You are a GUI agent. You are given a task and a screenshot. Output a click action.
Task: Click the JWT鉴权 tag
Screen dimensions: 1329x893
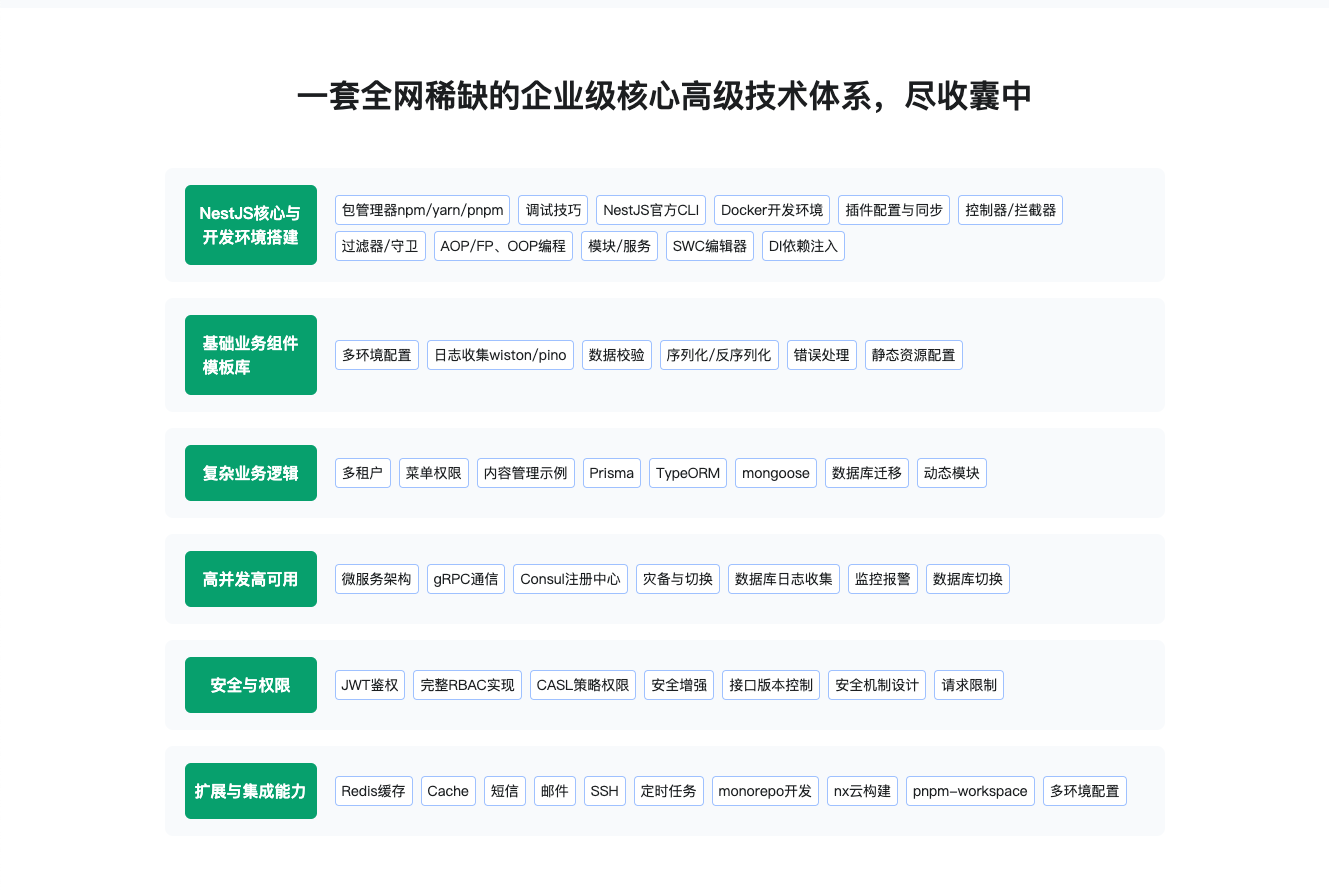coord(370,685)
